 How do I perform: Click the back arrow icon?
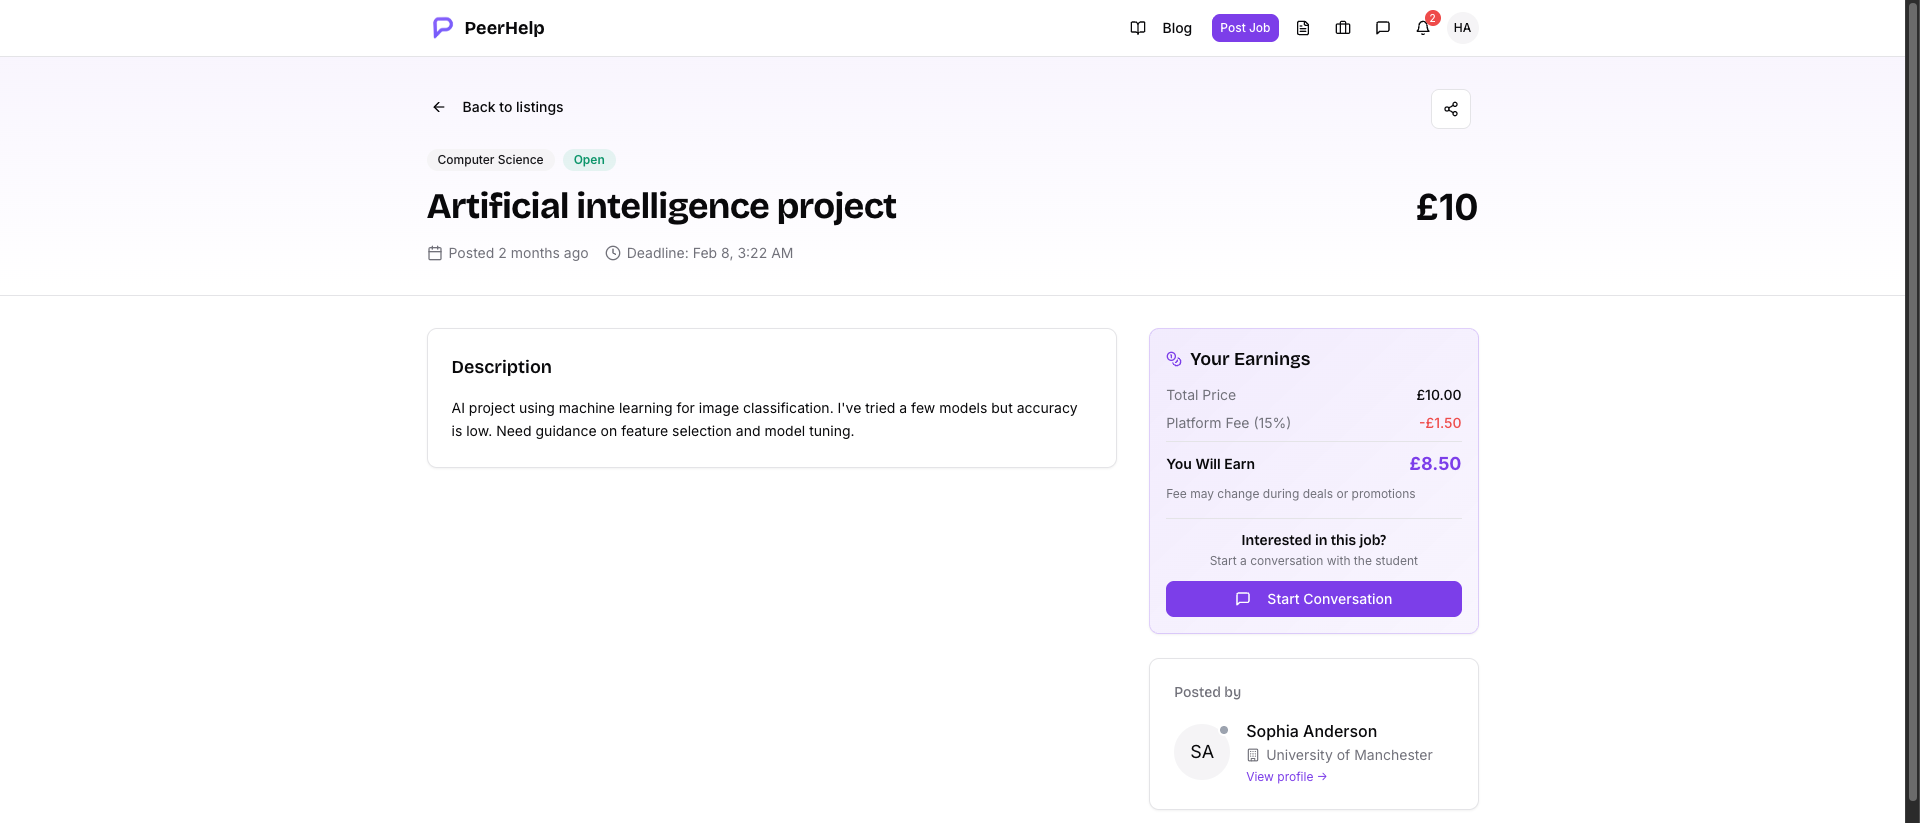[x=438, y=107]
